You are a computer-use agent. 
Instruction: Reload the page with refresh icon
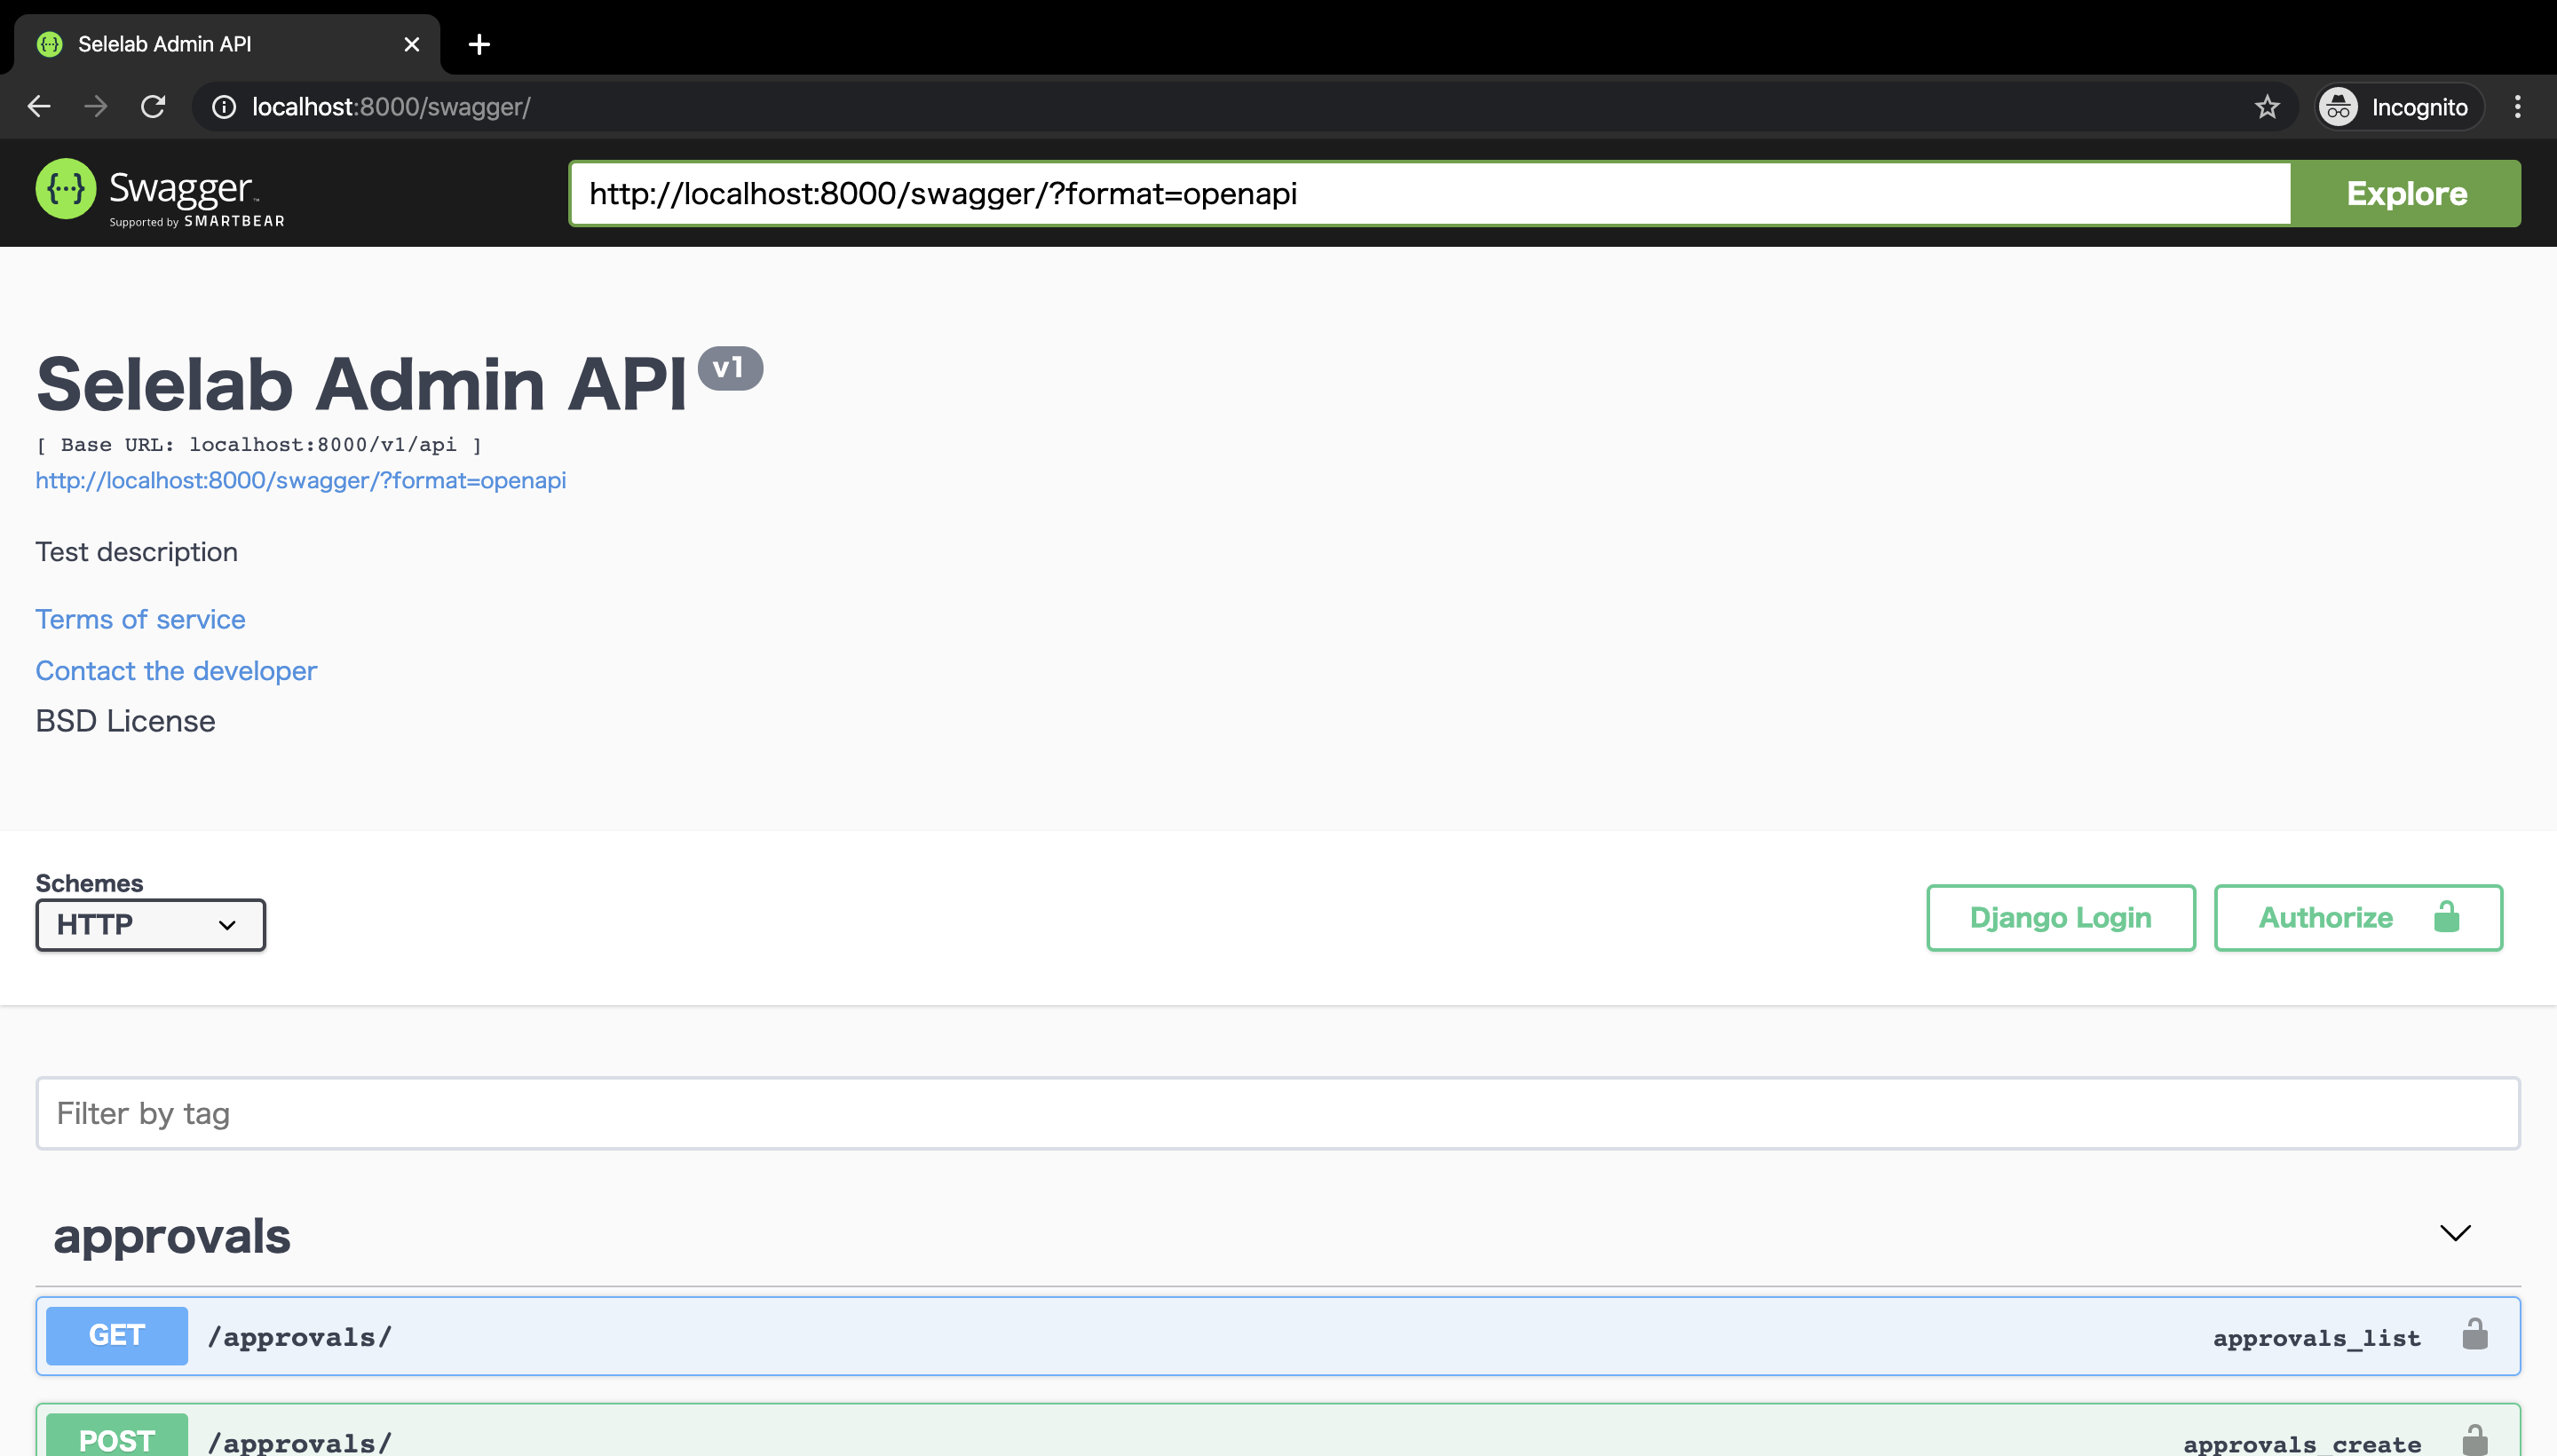153,106
